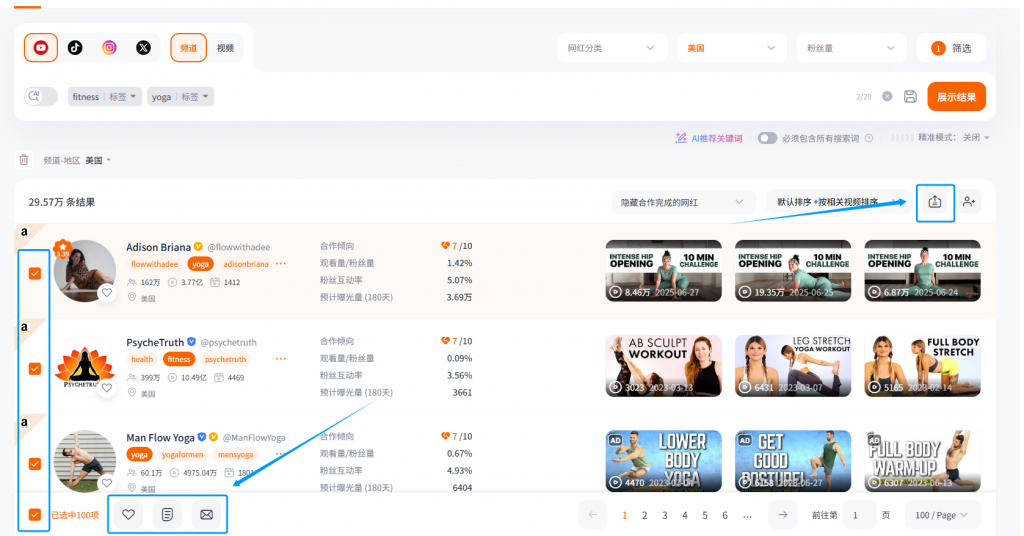Viewport: 1024px width, 536px height.
Task: Favorite PsycheTruth with heart icon
Action: (x=106, y=388)
